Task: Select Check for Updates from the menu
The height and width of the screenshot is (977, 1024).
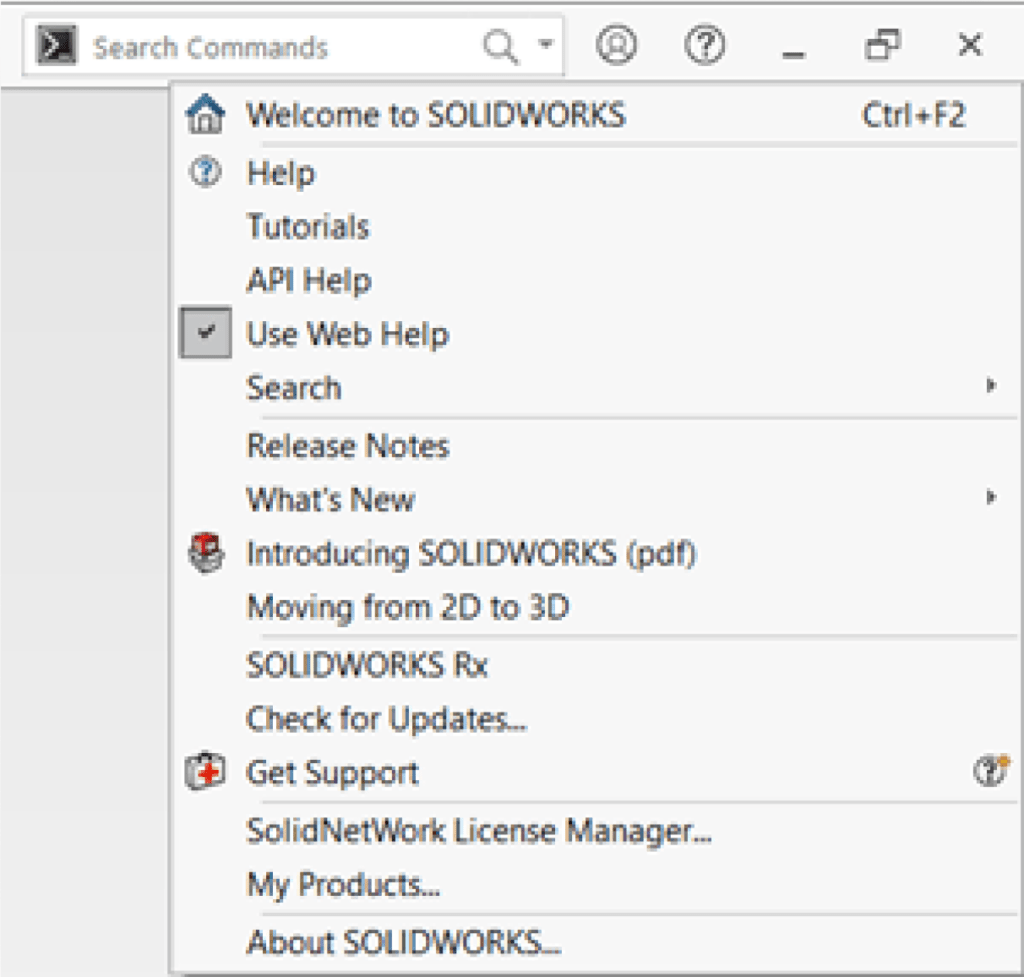Action: click(384, 718)
